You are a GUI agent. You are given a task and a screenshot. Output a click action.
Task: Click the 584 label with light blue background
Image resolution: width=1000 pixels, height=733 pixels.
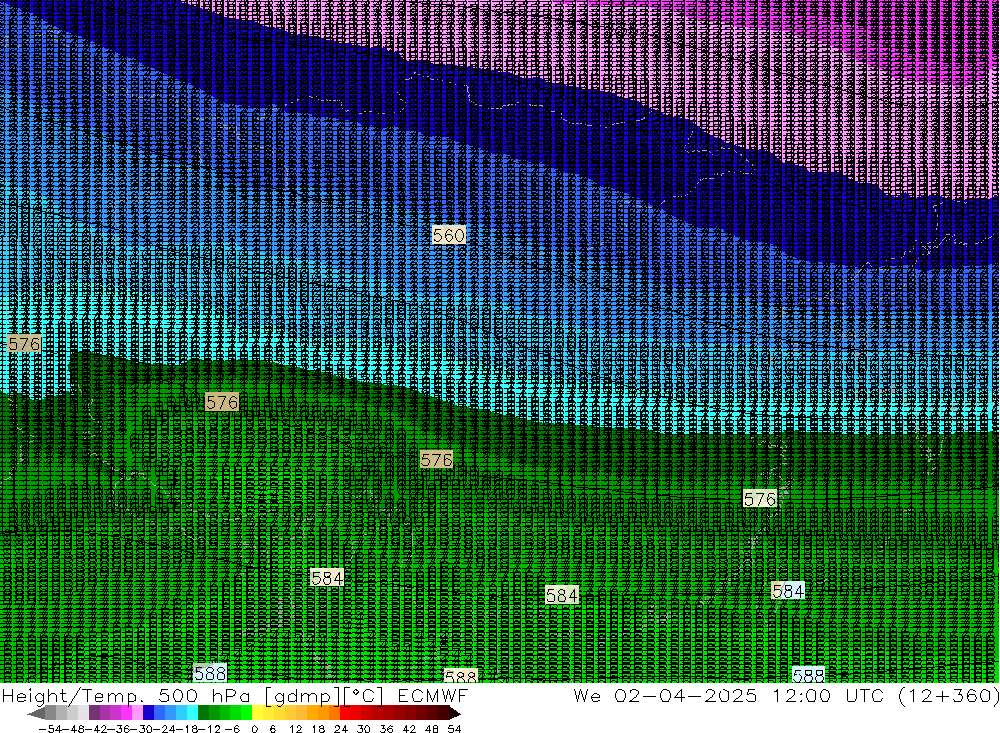pos(788,591)
